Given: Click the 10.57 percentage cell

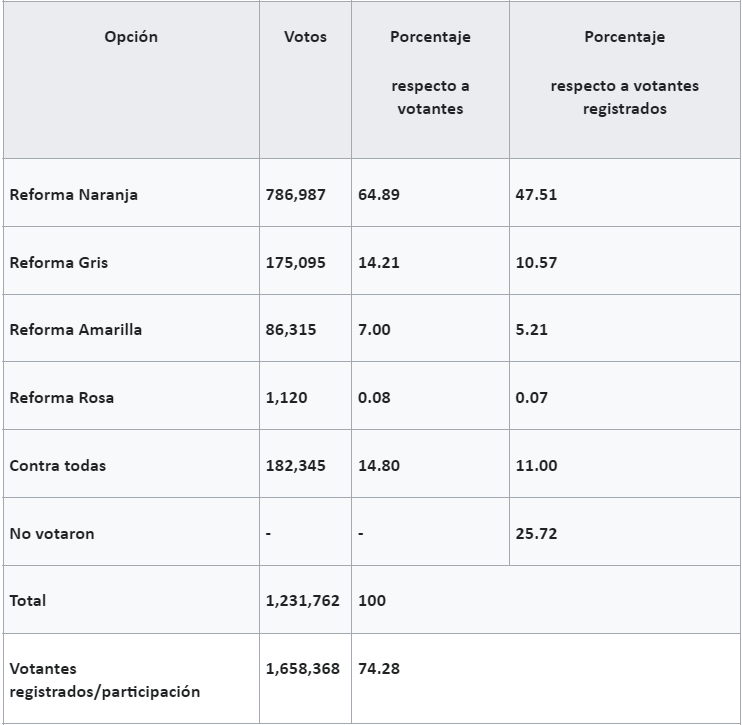Looking at the screenshot, I should tap(536, 263).
